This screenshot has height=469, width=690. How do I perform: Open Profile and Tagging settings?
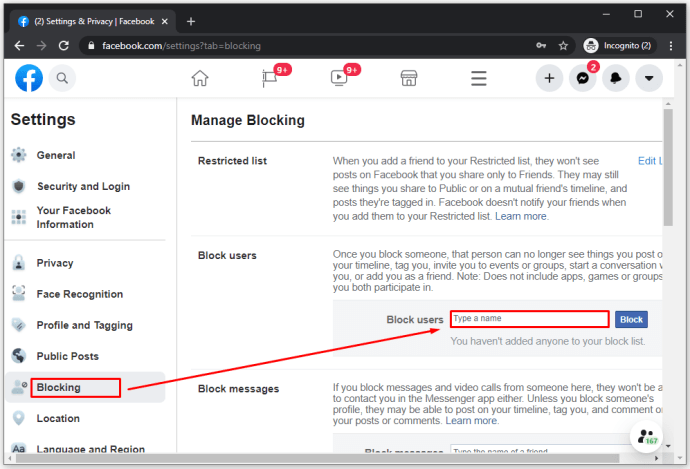(x=84, y=325)
